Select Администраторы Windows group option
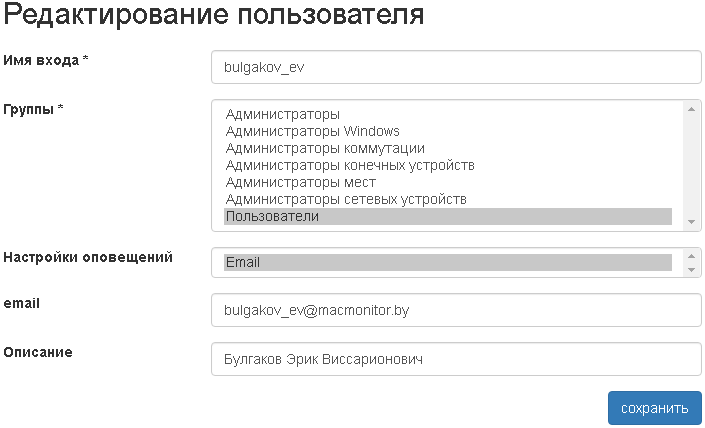Viewport: 705px width, 428px height. pyautogui.click(x=312, y=131)
